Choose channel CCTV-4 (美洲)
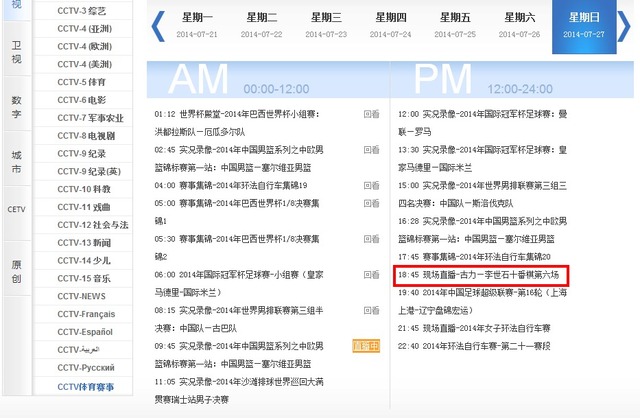This screenshot has width=640, height=418. click(x=83, y=64)
